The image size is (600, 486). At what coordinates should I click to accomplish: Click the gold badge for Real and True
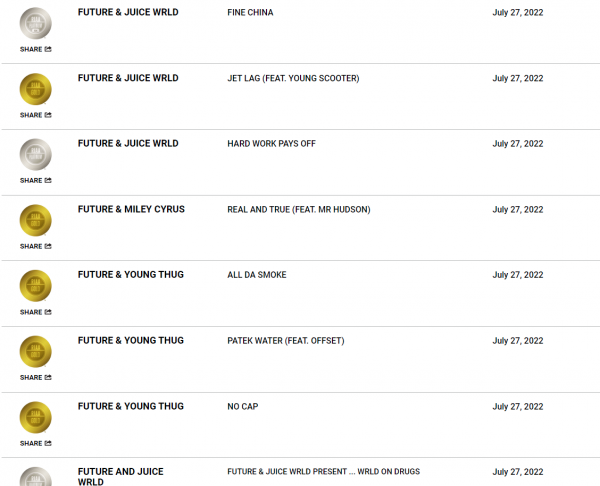click(36, 220)
